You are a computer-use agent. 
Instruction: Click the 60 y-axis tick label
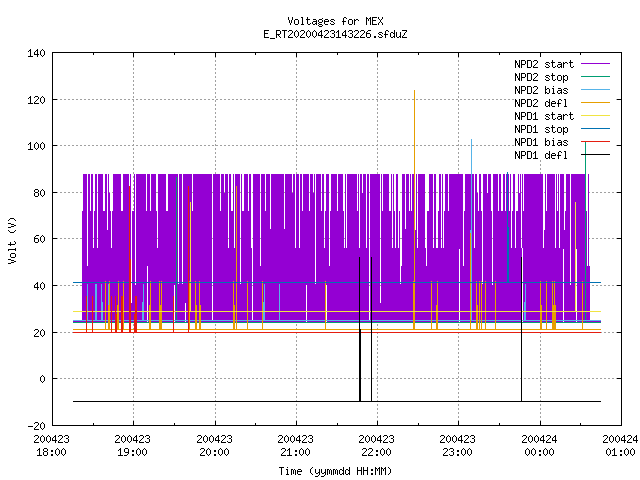click(x=40, y=239)
